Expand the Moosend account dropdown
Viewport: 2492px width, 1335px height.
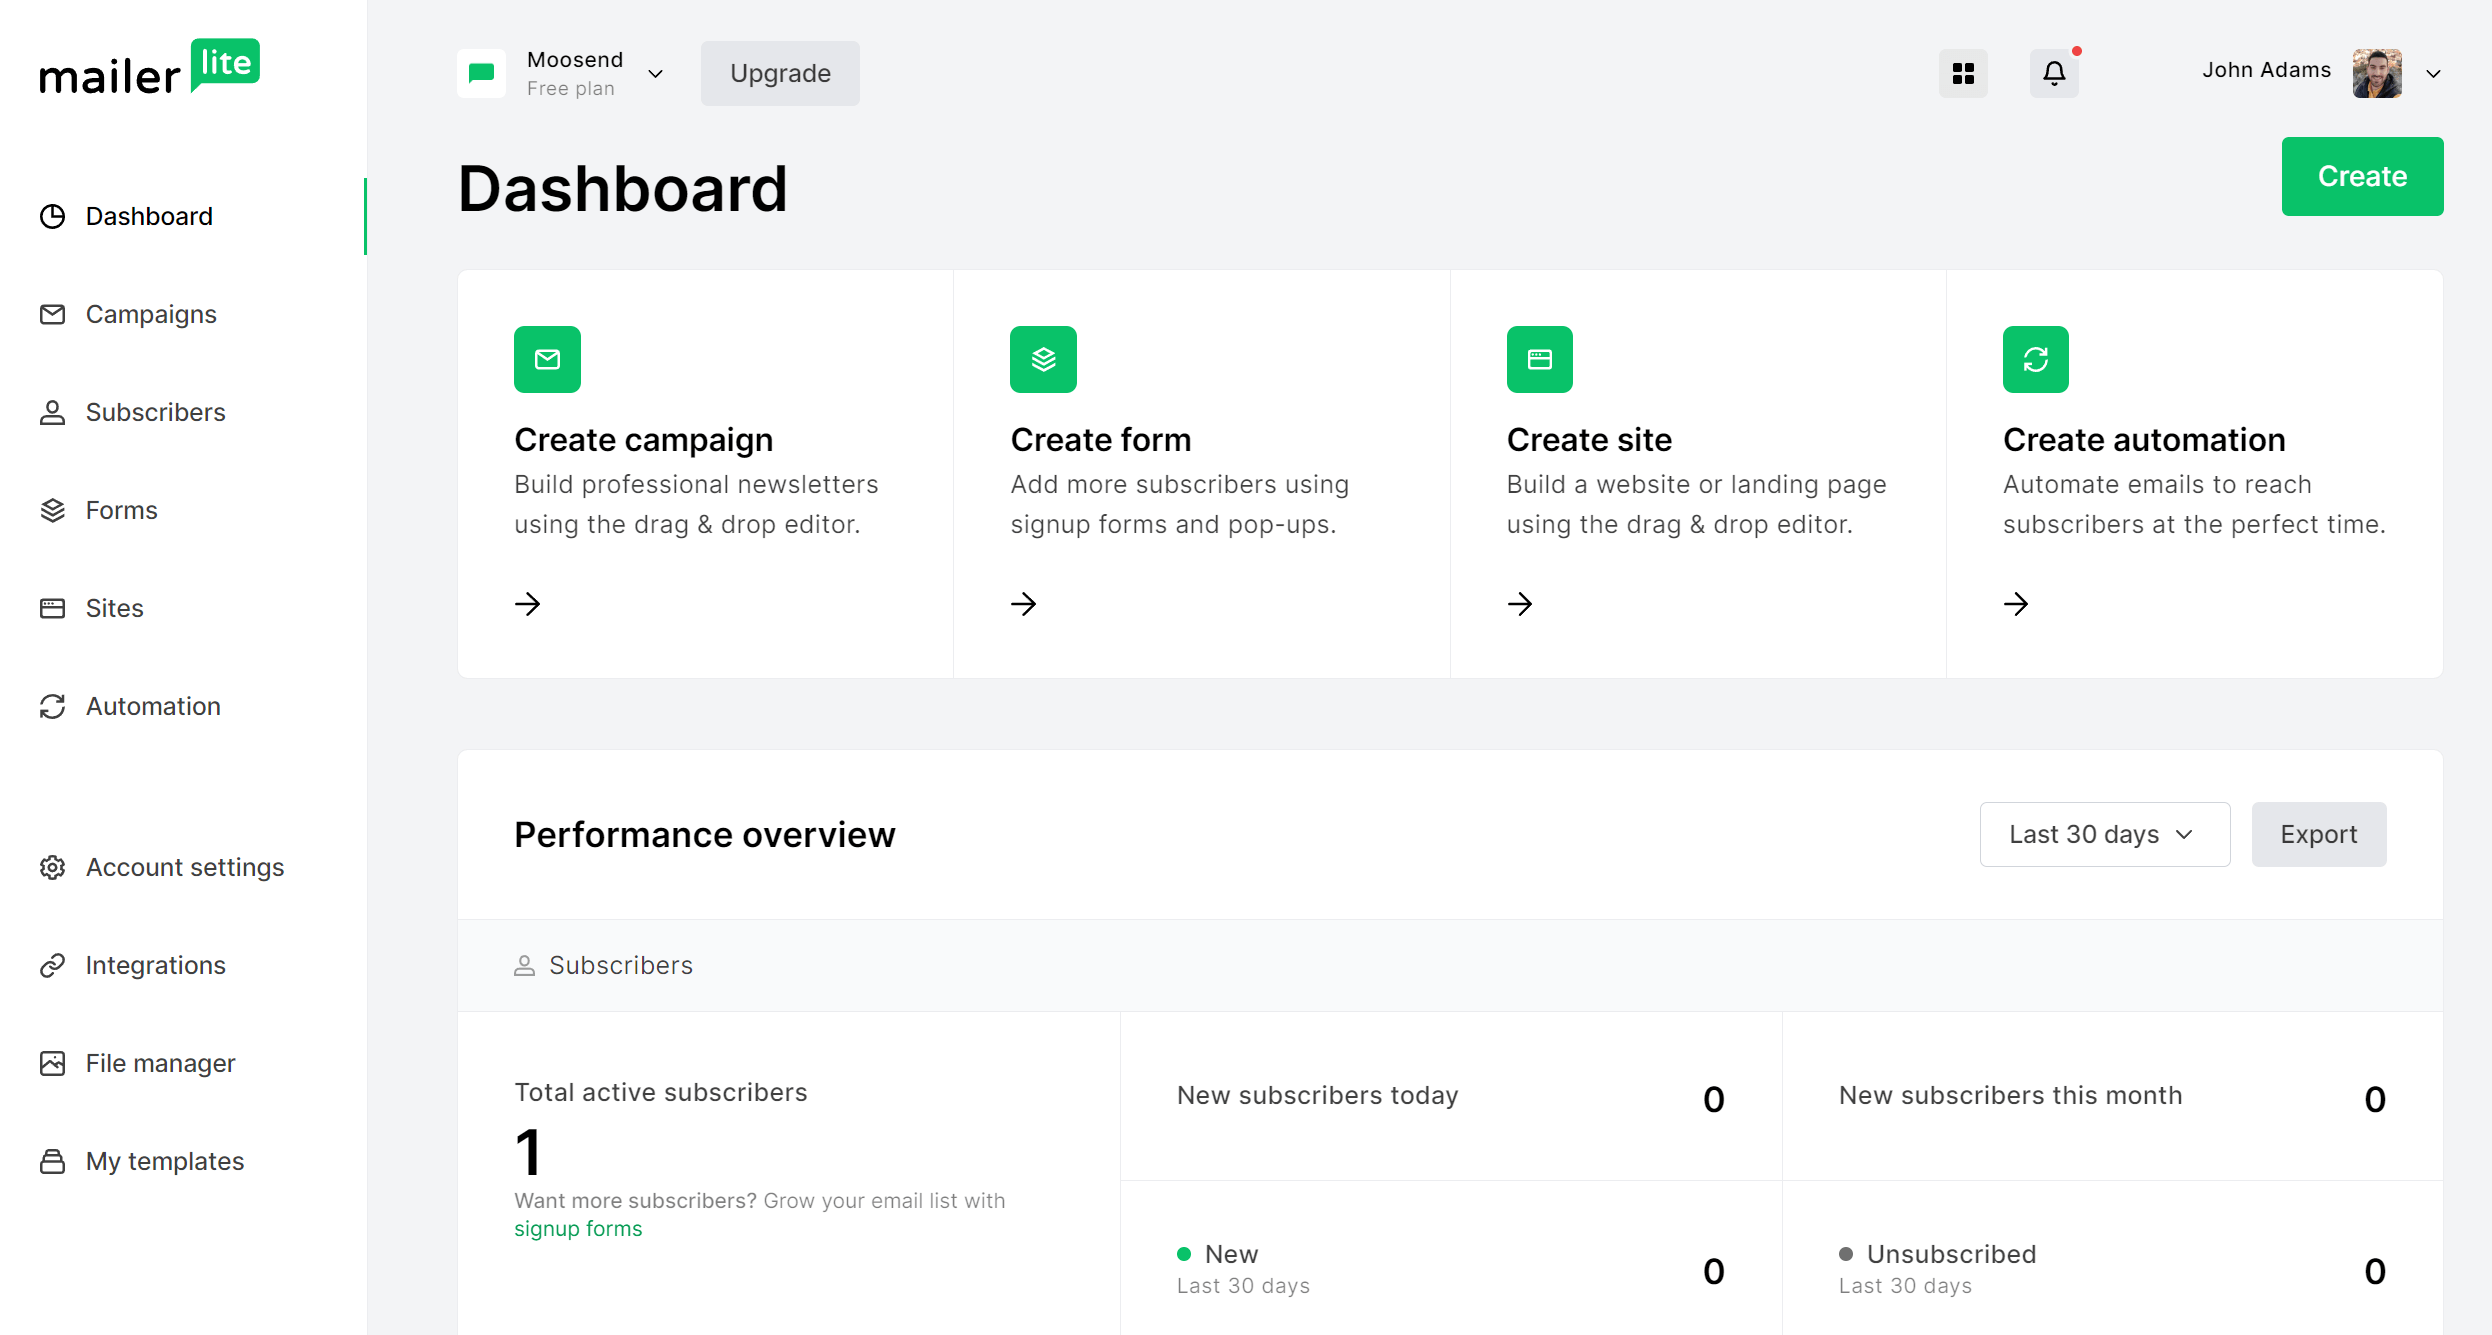tap(654, 73)
